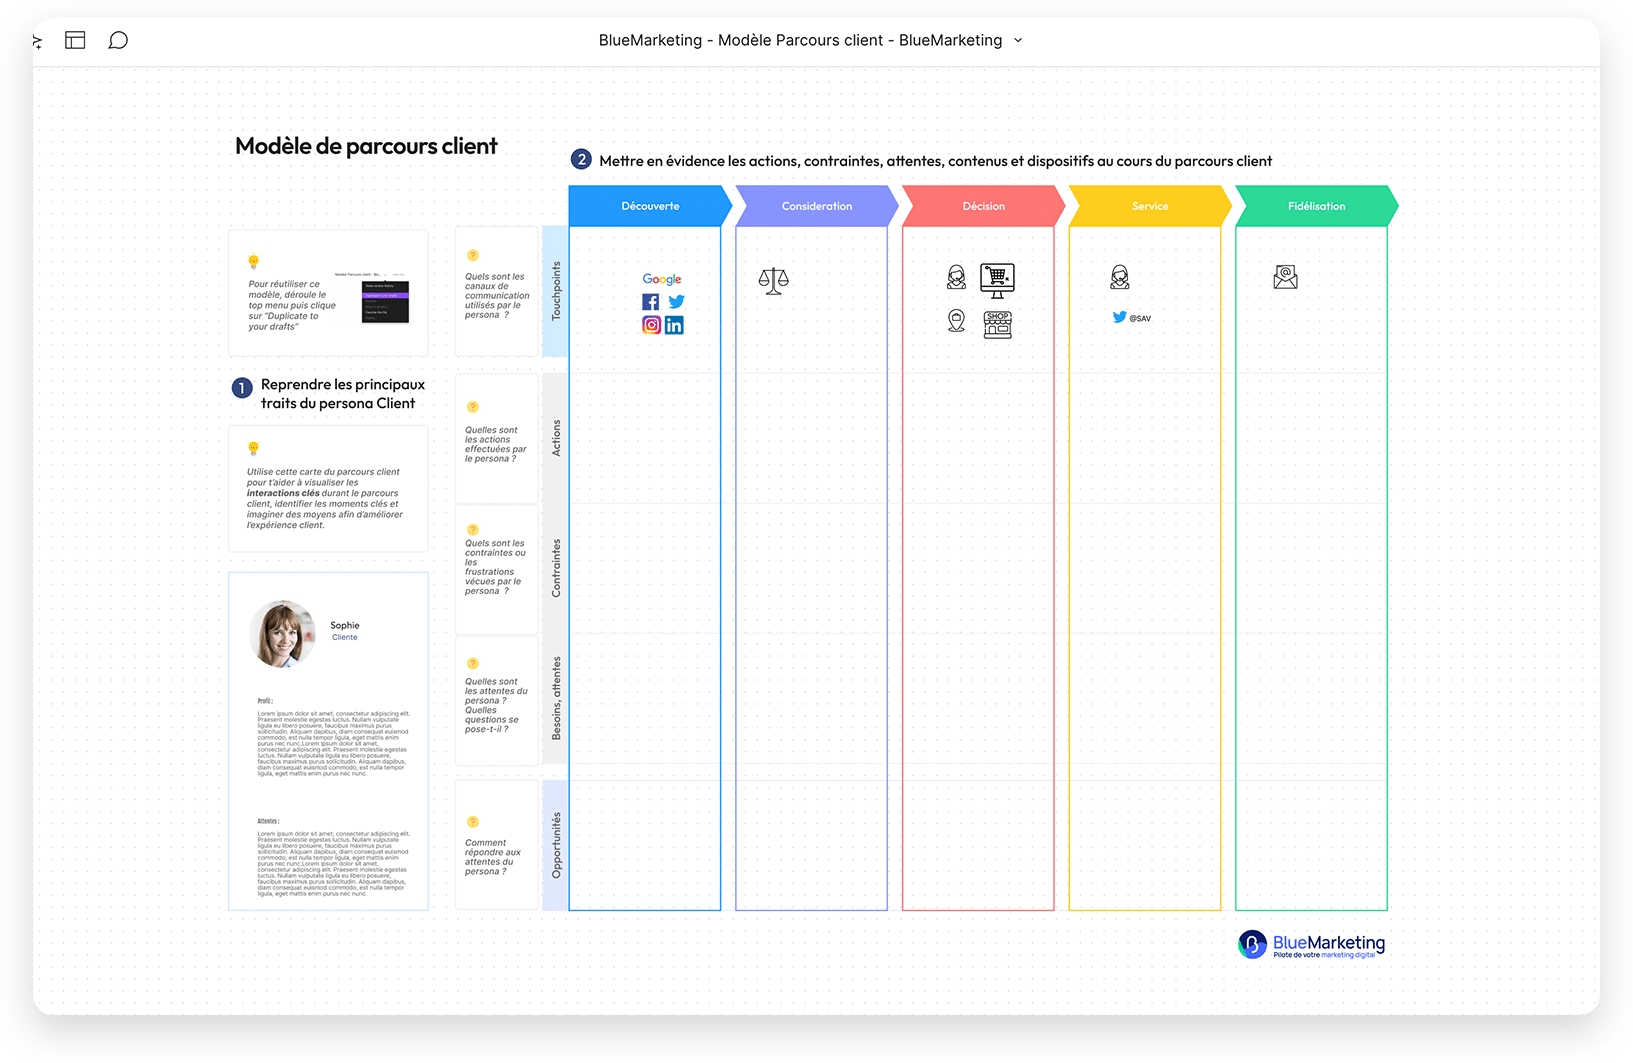
Task: Select the Instagram icon
Action: [x=651, y=325]
